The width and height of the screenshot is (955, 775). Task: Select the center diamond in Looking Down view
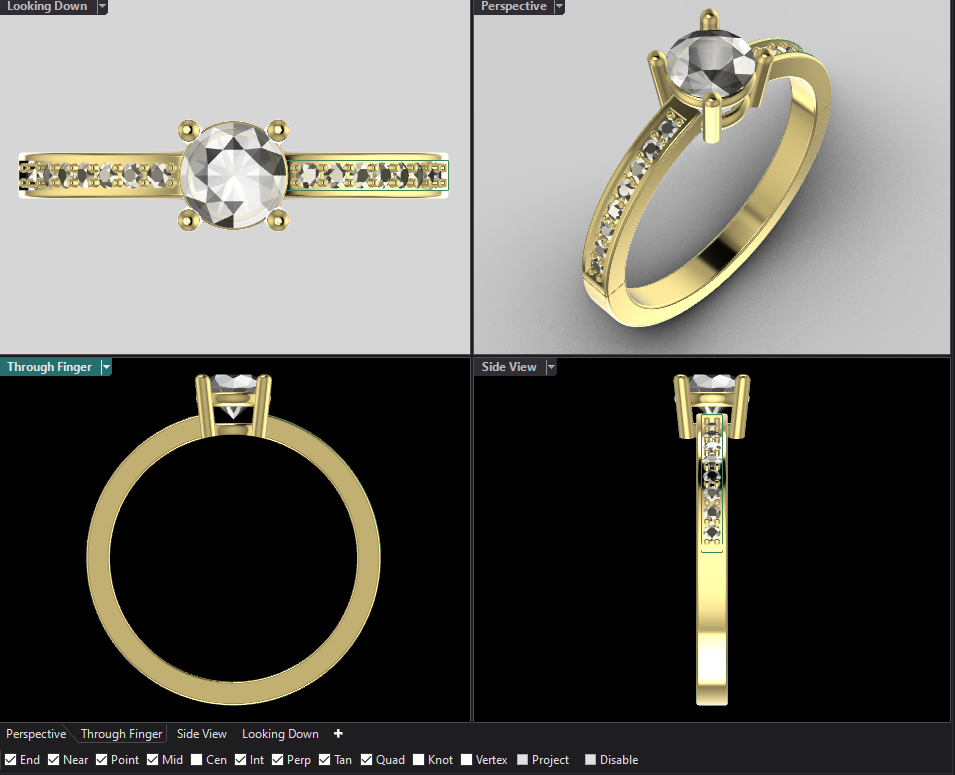[x=234, y=175]
